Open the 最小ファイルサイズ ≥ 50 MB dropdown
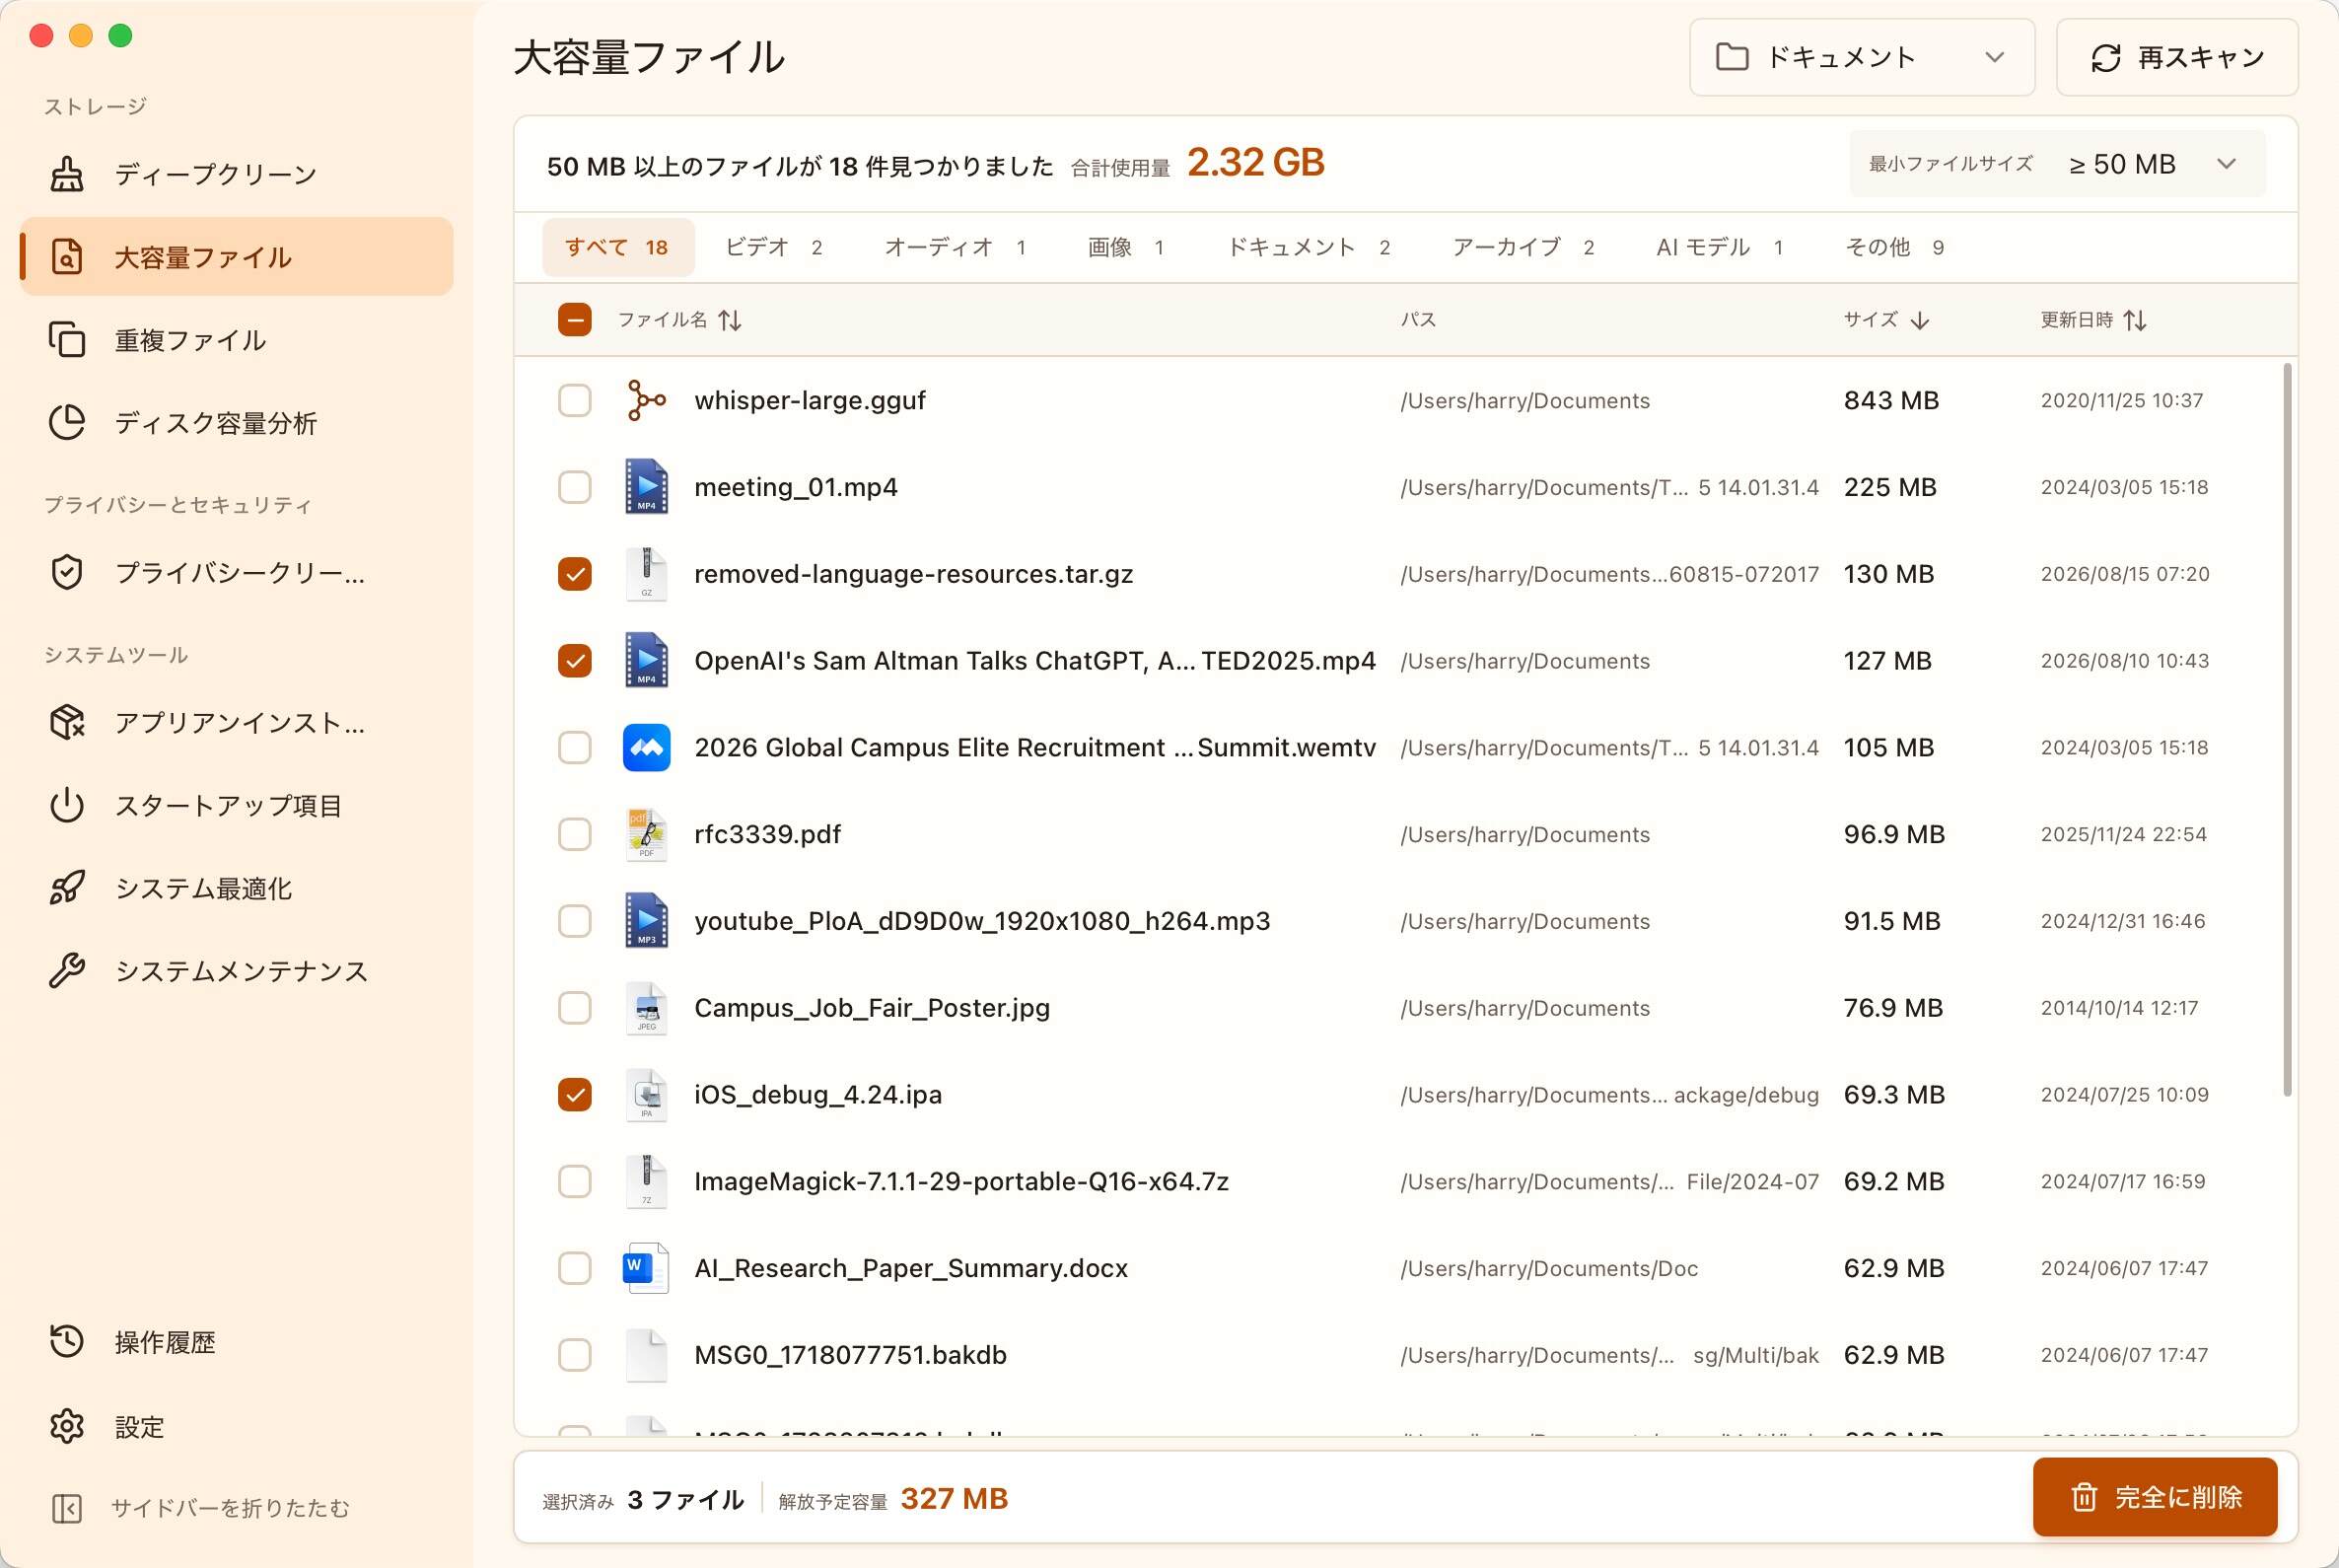The height and width of the screenshot is (1568, 2339). tap(2057, 164)
